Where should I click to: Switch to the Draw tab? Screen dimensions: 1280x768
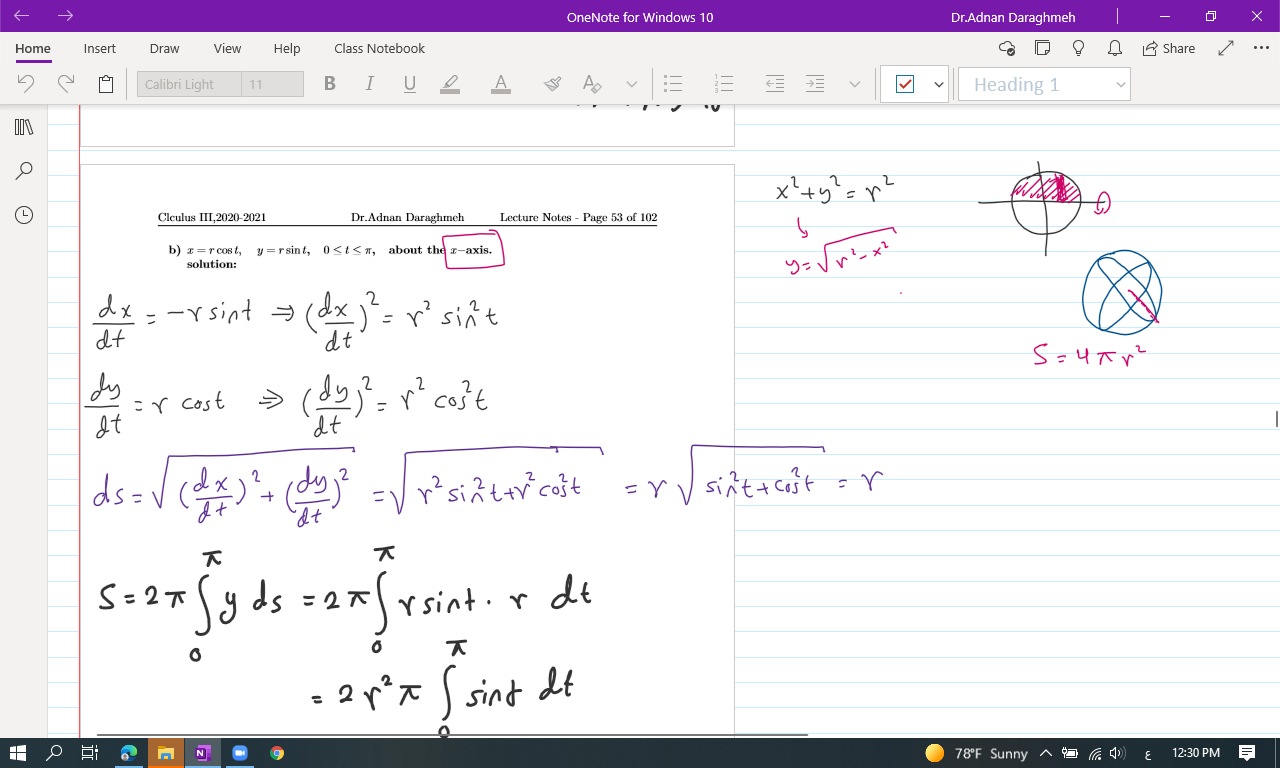(x=164, y=48)
